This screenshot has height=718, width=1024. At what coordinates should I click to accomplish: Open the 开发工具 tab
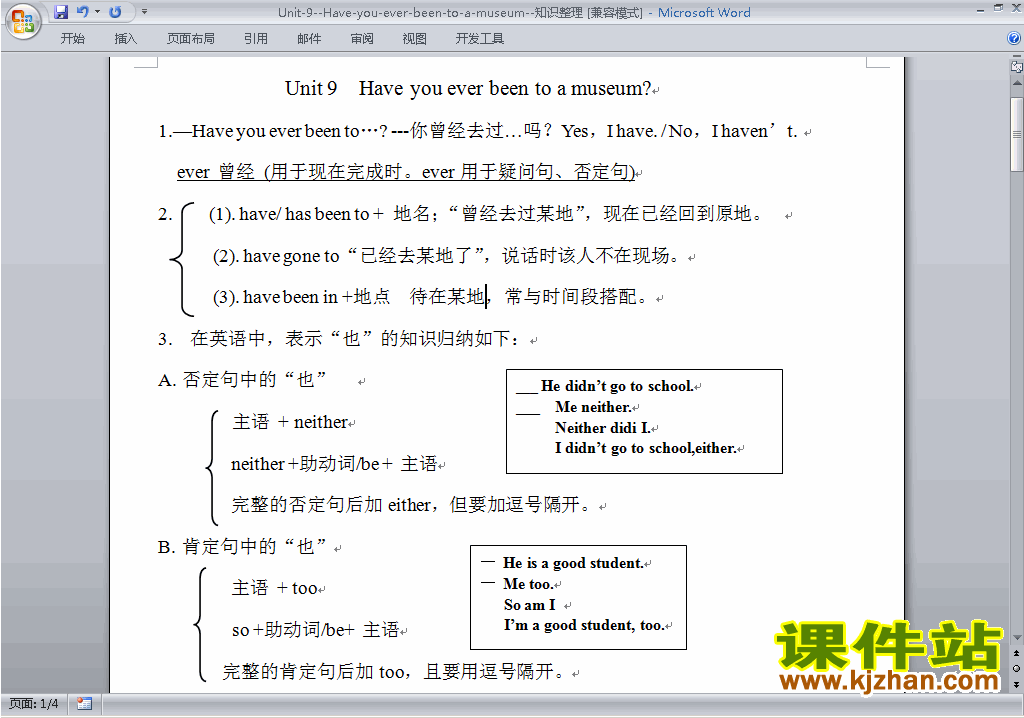click(480, 39)
